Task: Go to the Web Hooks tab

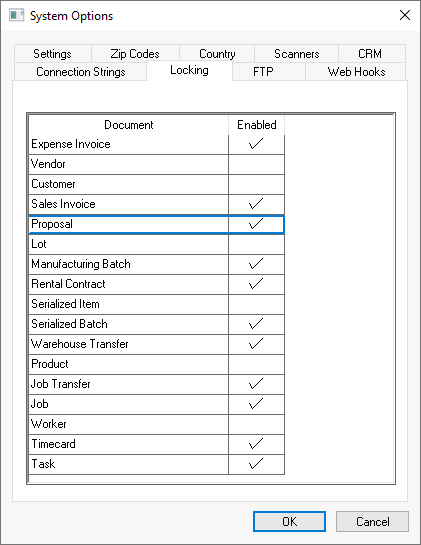Action: pyautogui.click(x=356, y=72)
